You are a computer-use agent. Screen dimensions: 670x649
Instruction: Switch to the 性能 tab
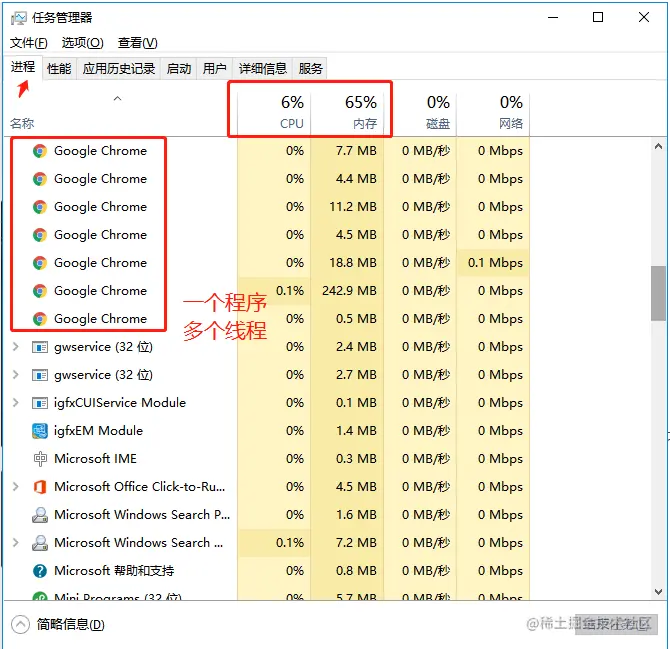[x=59, y=68]
